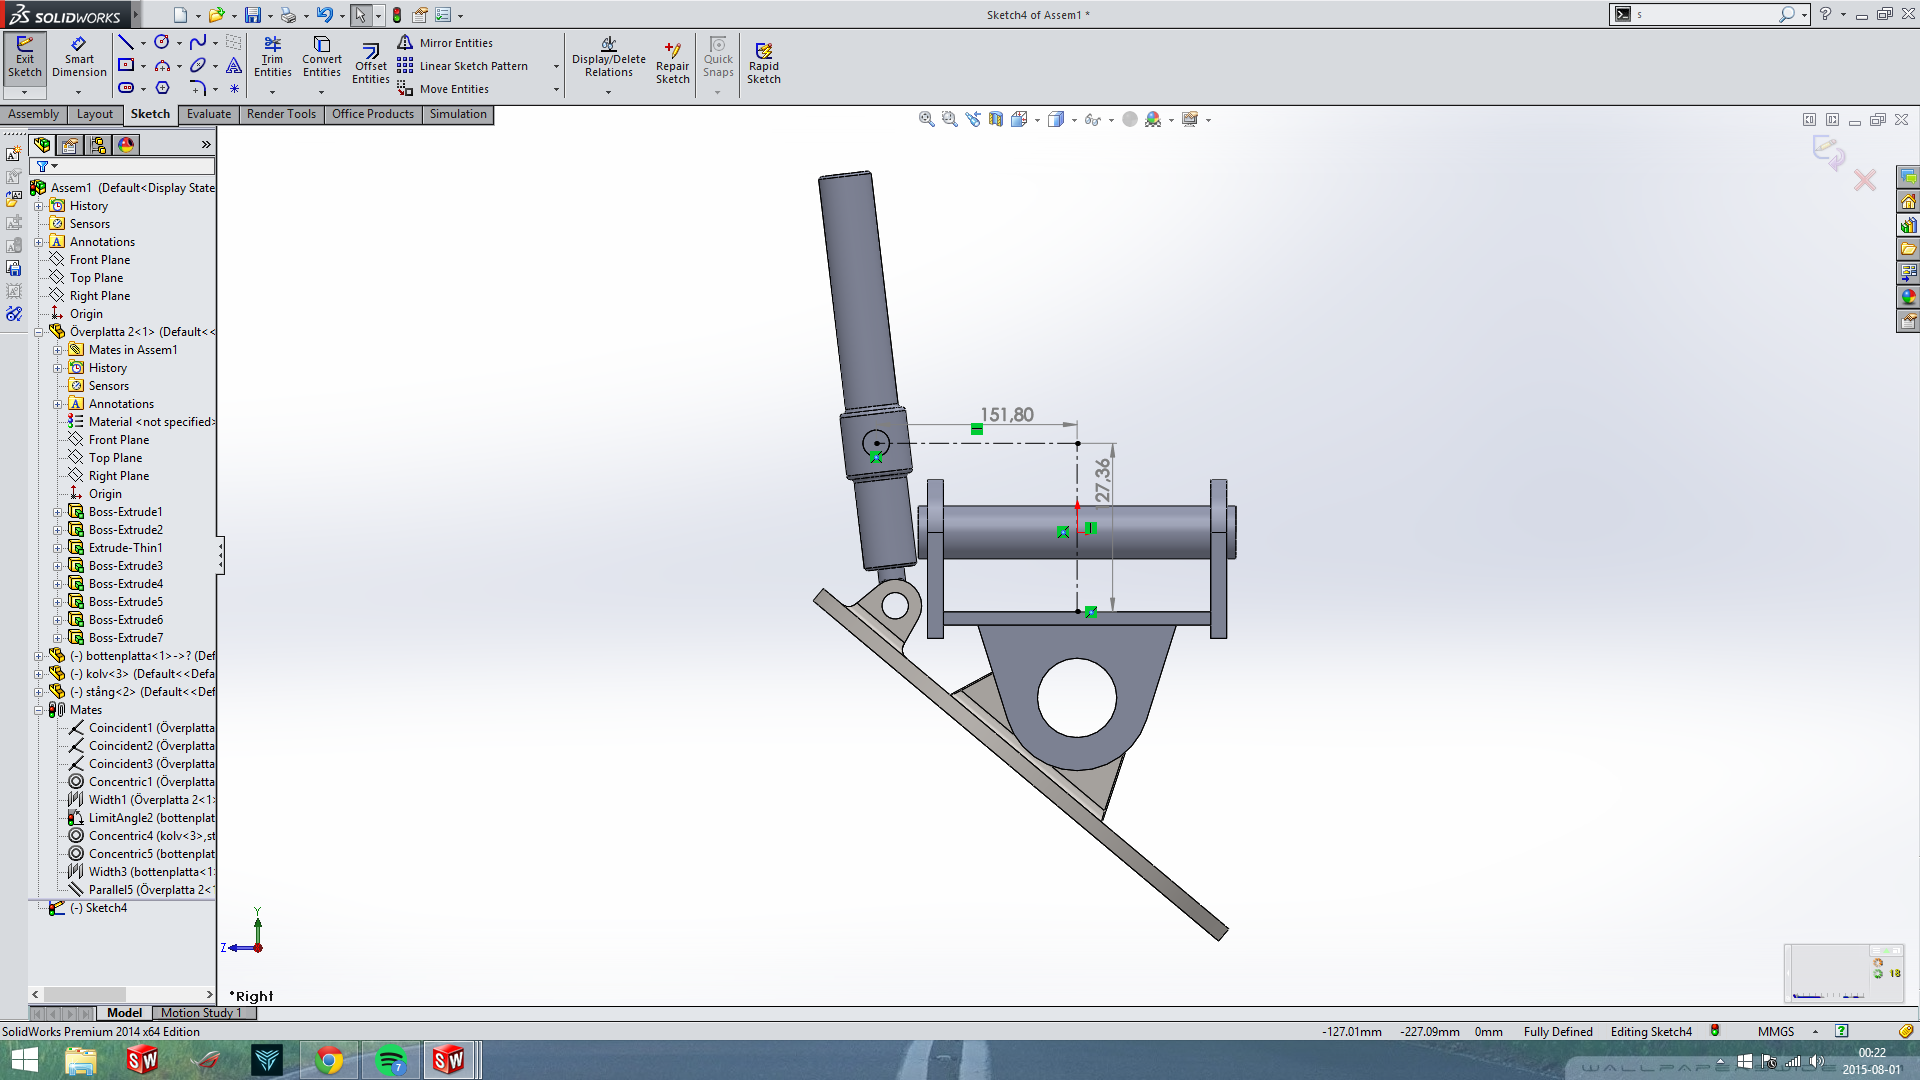Viewport: 1920px width, 1080px height.
Task: Click the Smart Dimension tool
Action: 79,56
